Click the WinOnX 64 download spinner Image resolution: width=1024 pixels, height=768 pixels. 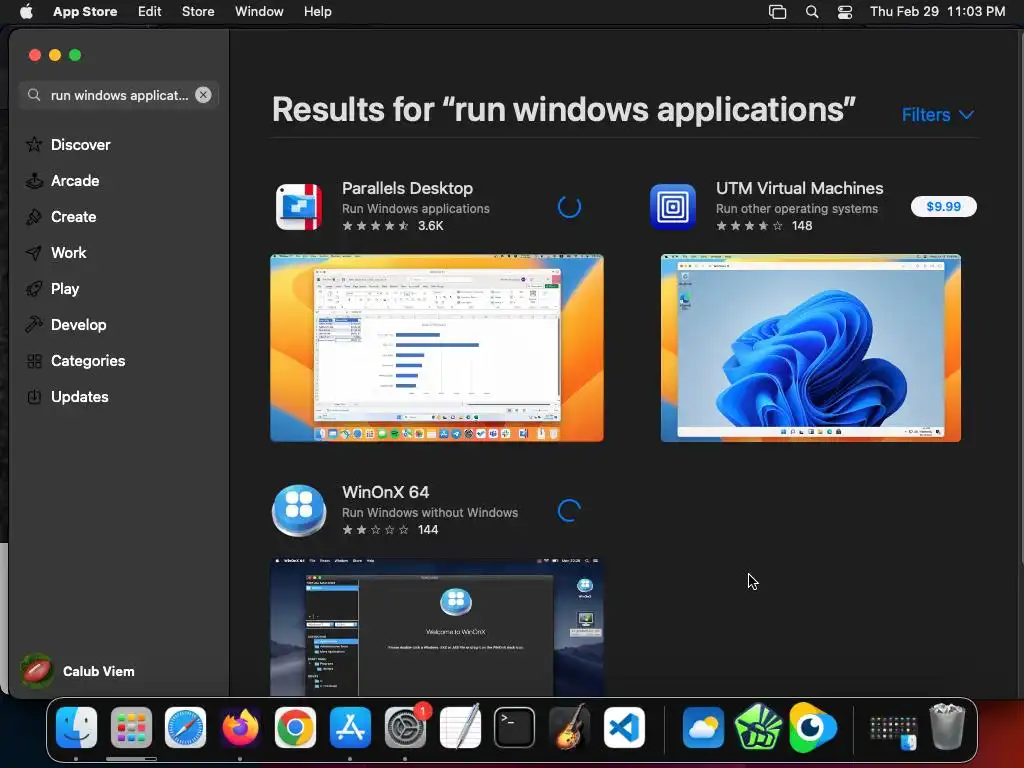[x=569, y=511]
